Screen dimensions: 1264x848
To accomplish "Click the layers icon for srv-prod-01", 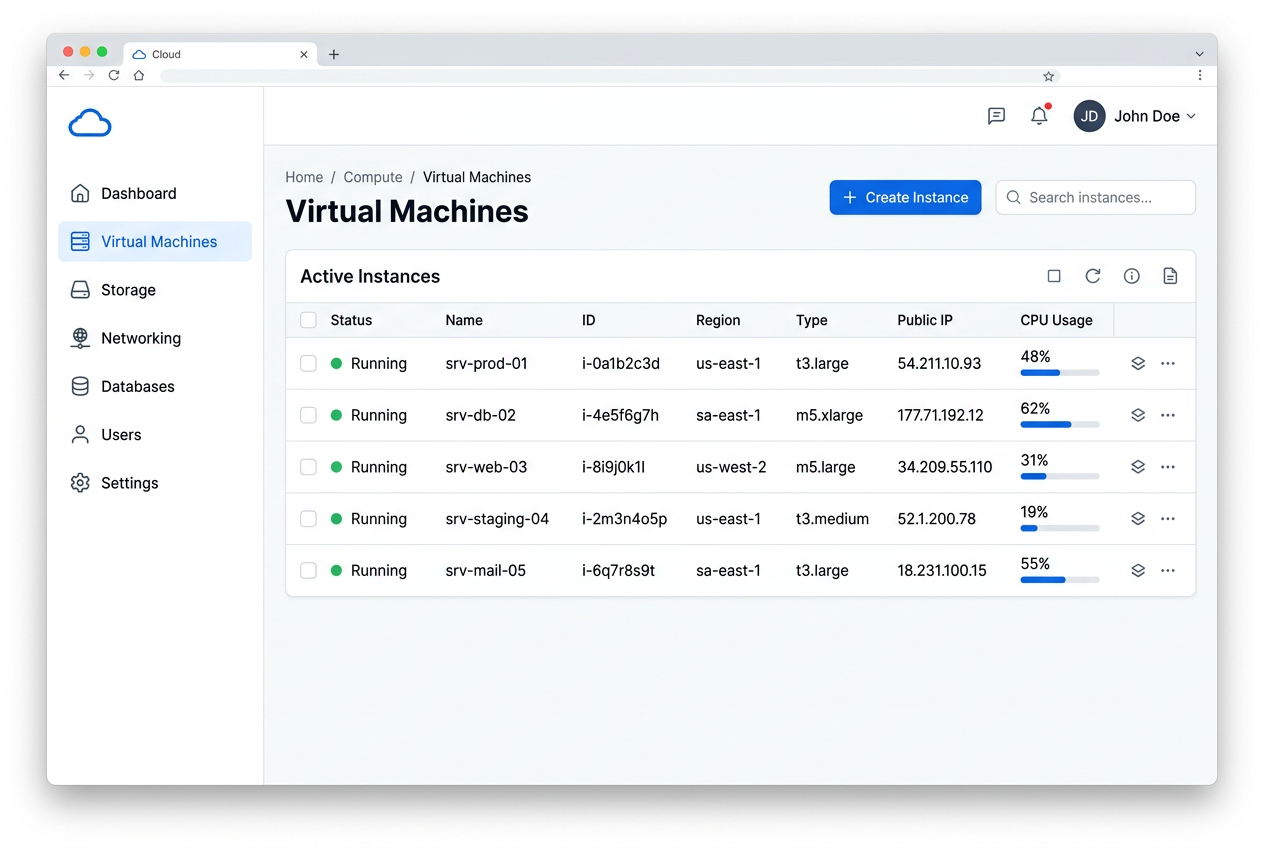I will pos(1138,364).
